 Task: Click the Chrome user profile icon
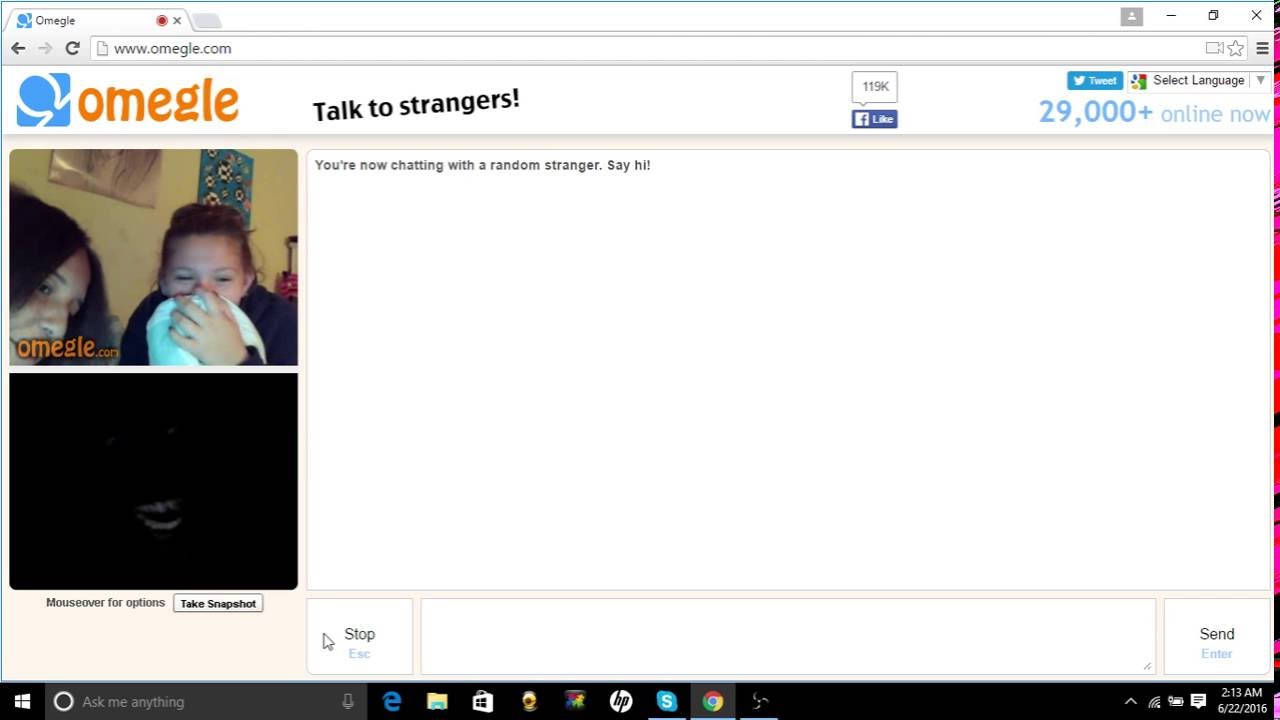point(1131,16)
